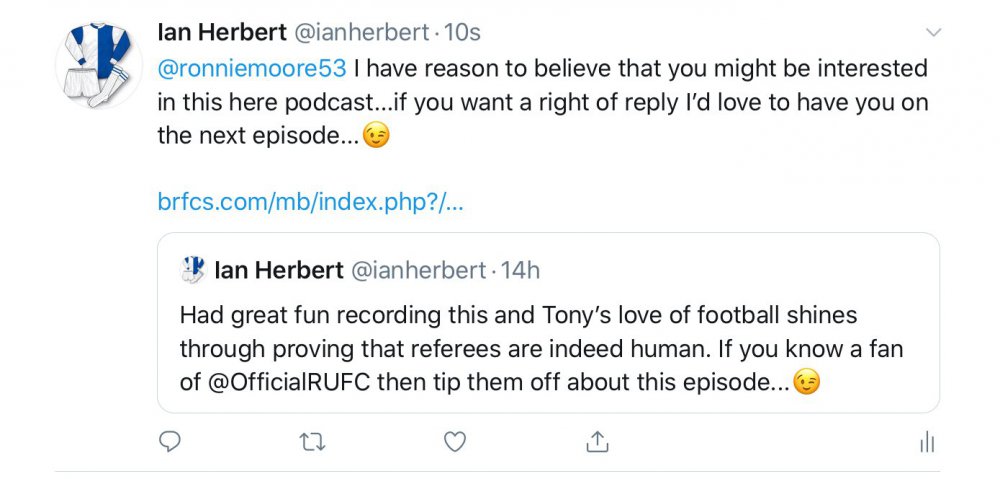This screenshot has width=1000, height=479.
Task: Like the tweet with heart icon
Action: tap(455, 441)
